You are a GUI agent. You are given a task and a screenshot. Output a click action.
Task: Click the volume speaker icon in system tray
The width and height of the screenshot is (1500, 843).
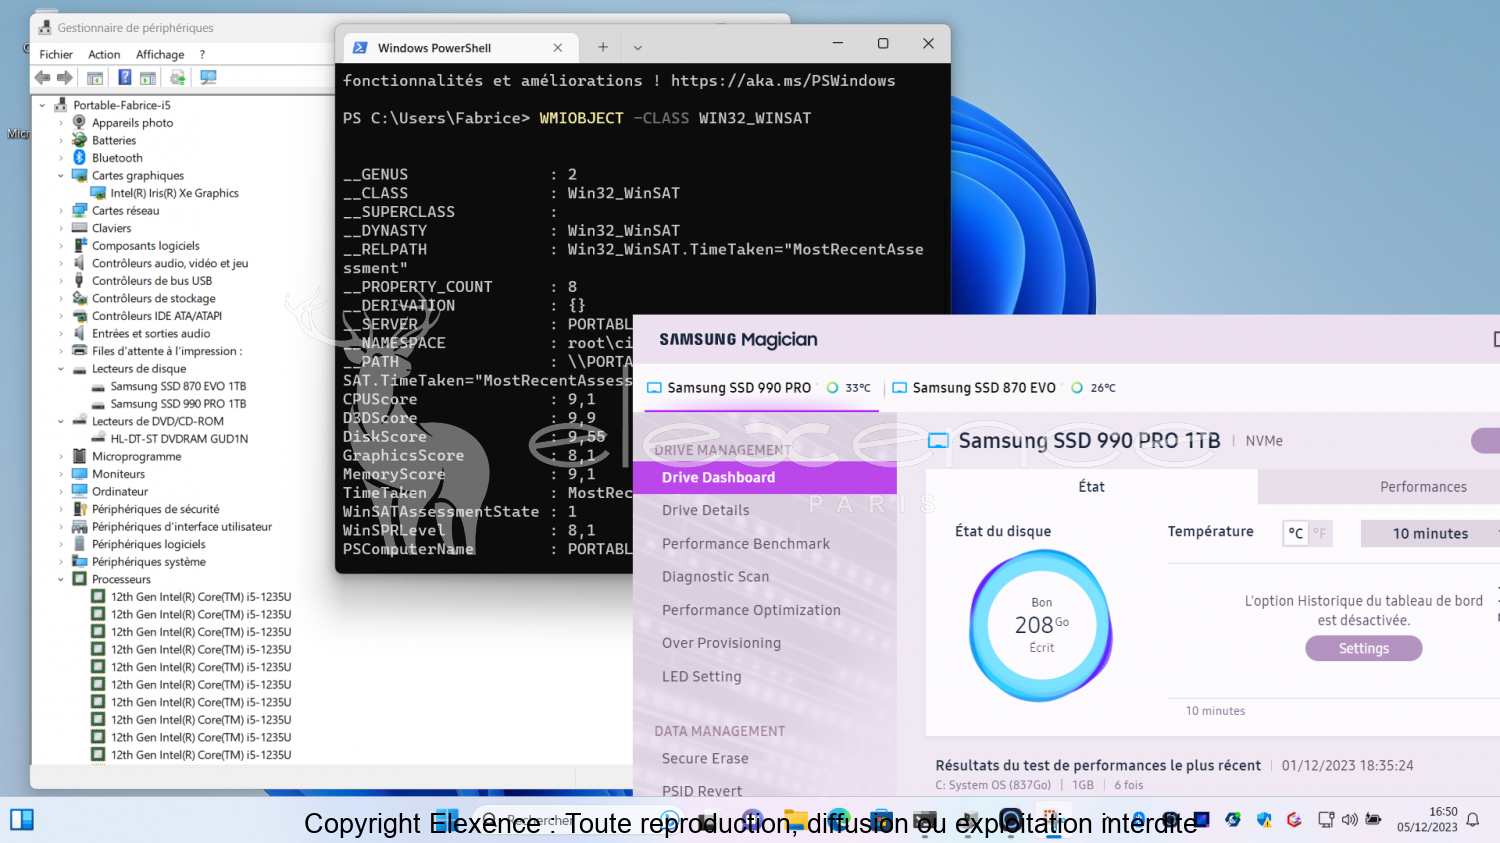tap(1350, 820)
